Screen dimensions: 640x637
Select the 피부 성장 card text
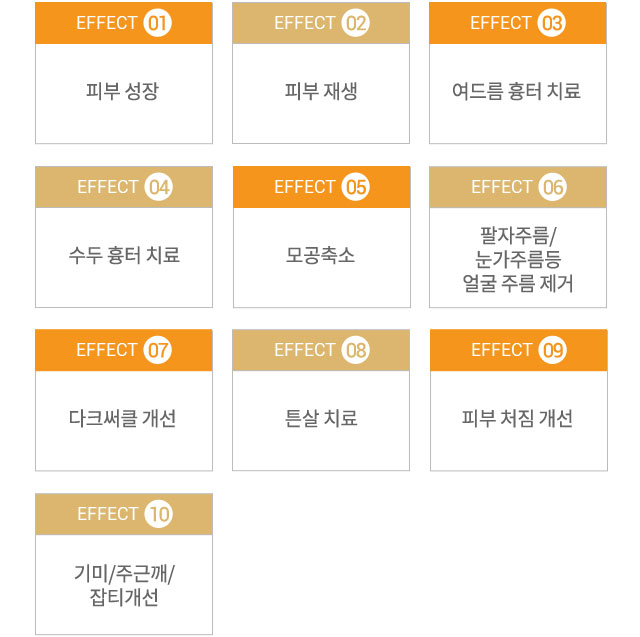point(122,91)
